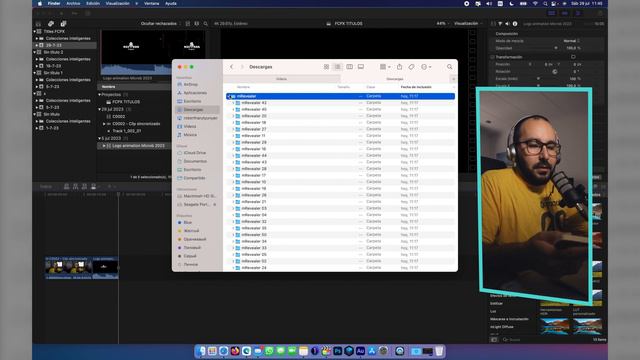640x360 pixels.
Task: Select the C0002 clip in timeline
Action: (x=69, y=268)
